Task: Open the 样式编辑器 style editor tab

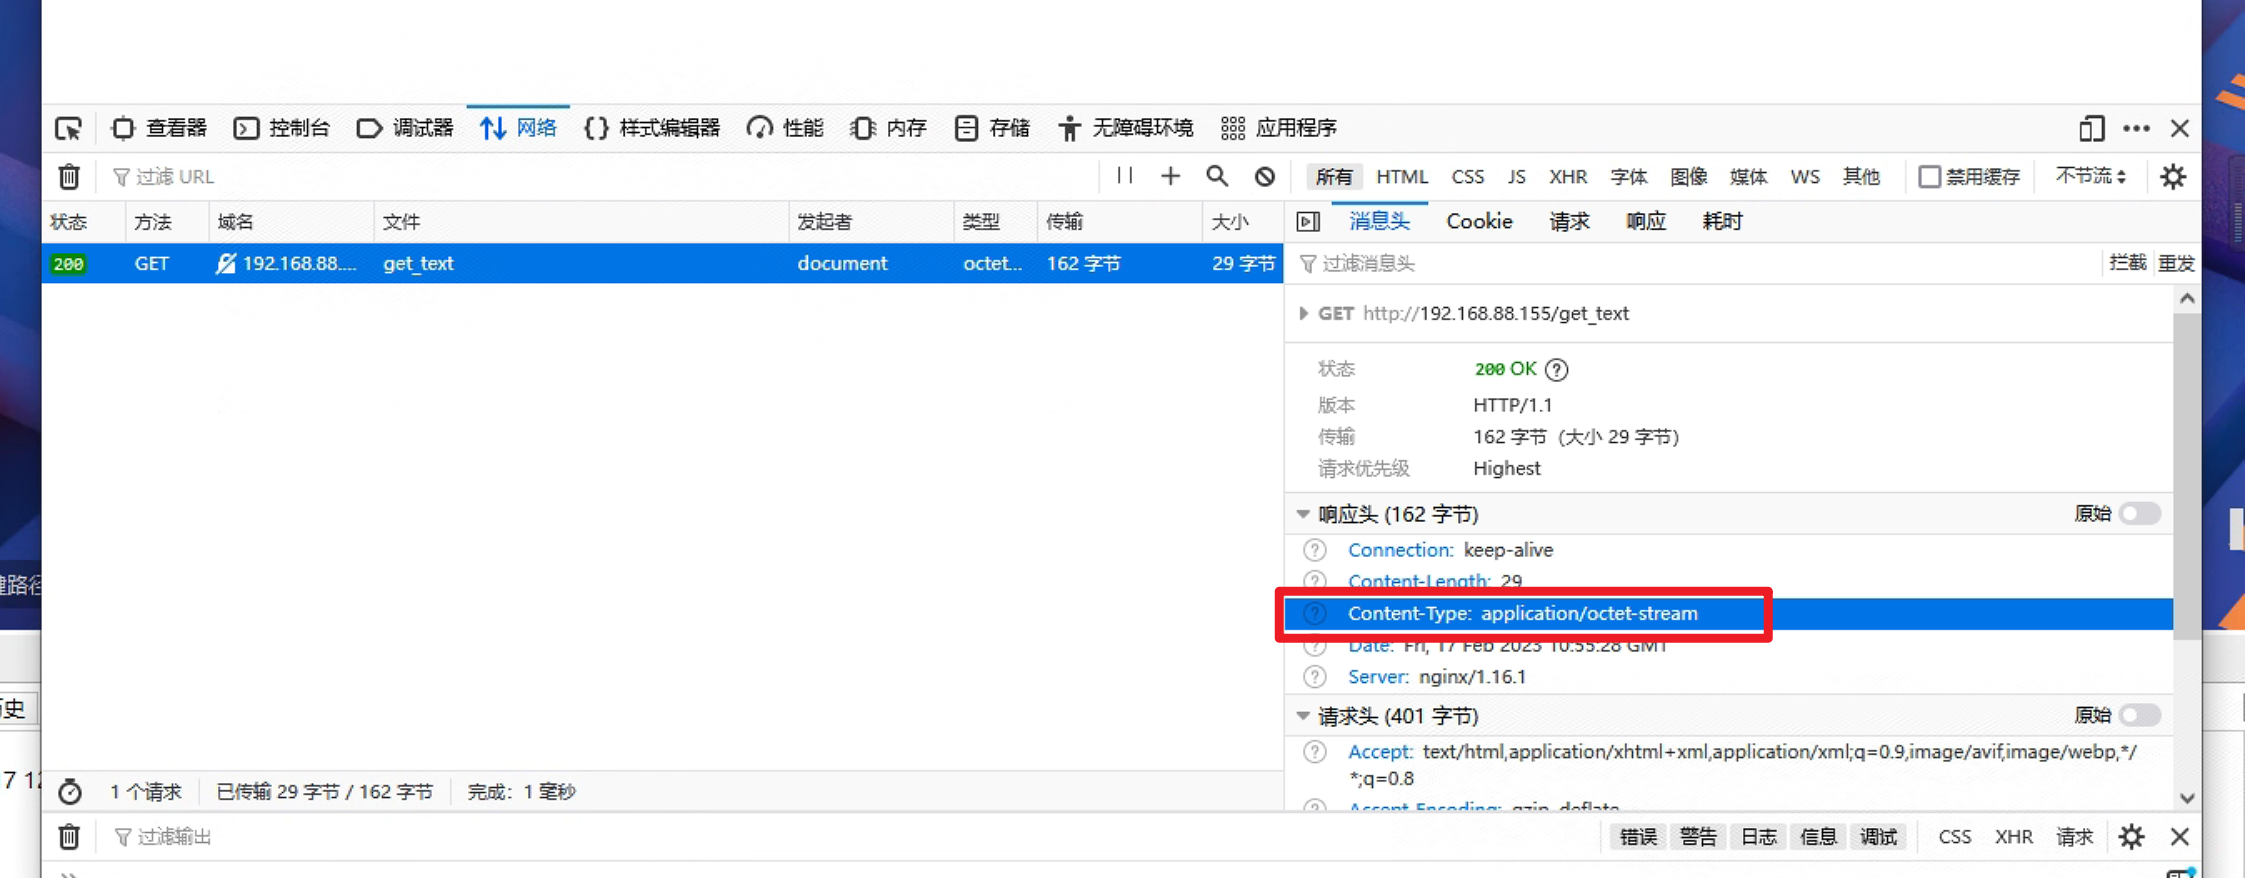Action: coord(652,128)
